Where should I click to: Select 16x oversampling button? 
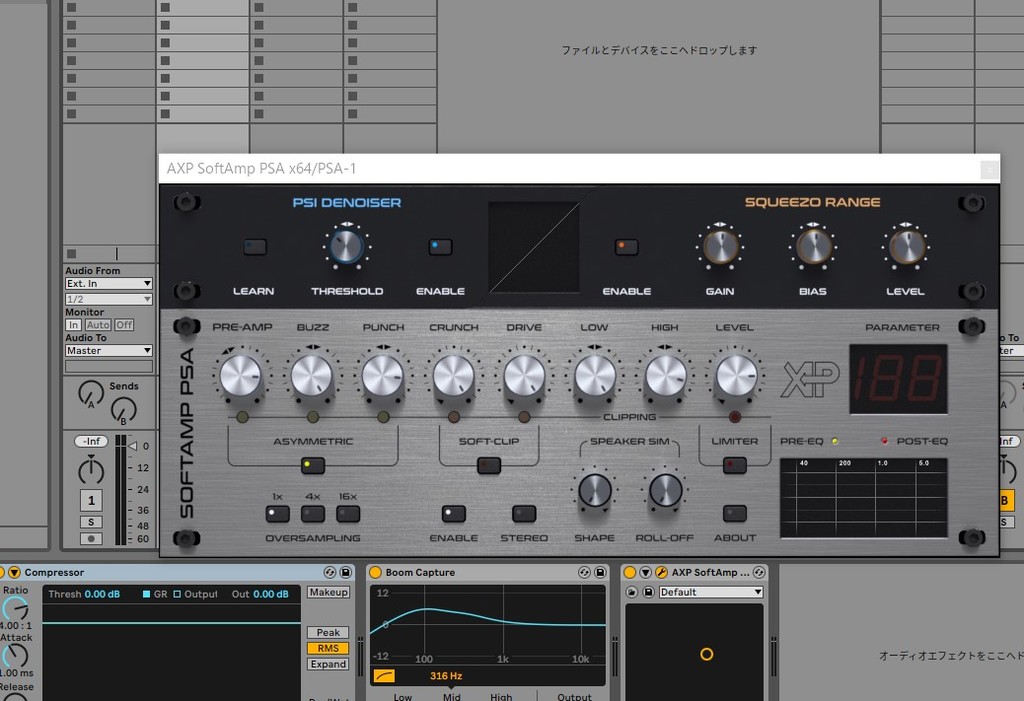348,514
